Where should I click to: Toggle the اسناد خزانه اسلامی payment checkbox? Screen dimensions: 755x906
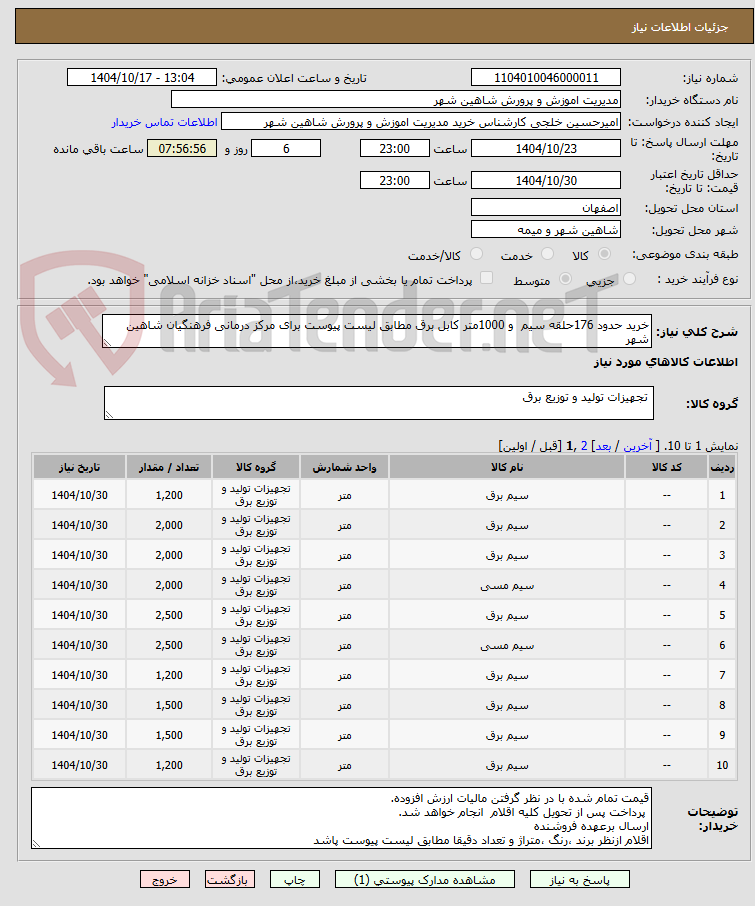pyautogui.click(x=486, y=279)
